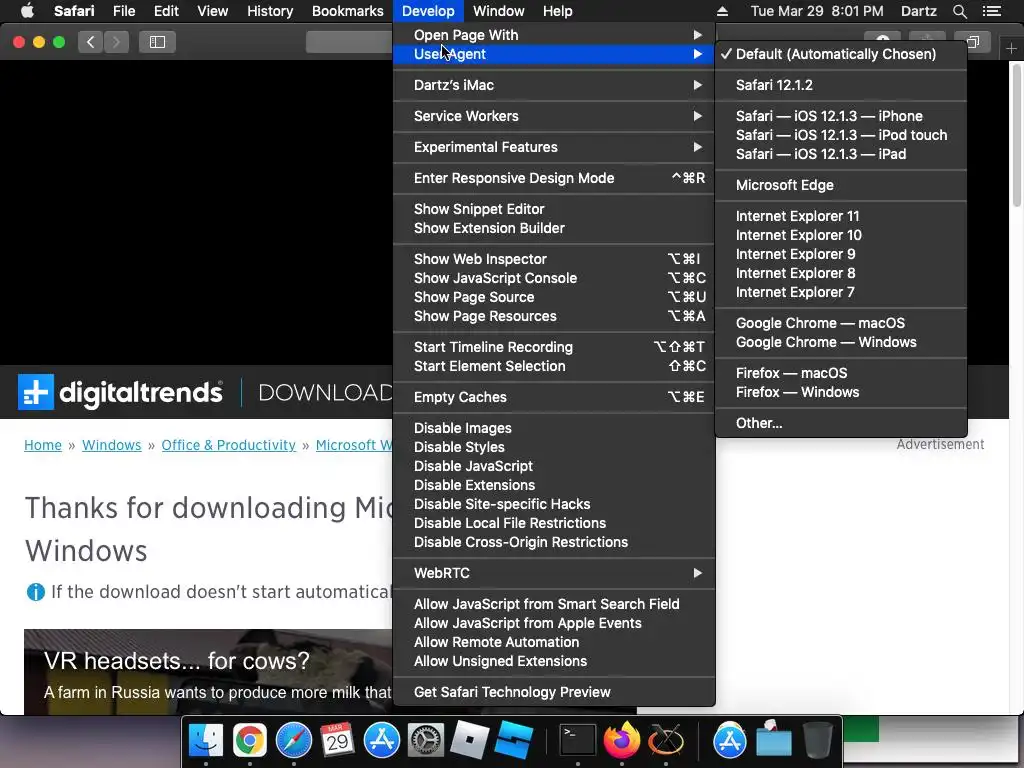Screen dimensions: 1024x768
Task: Expand the User Agent submenu item
Action: tap(554, 54)
